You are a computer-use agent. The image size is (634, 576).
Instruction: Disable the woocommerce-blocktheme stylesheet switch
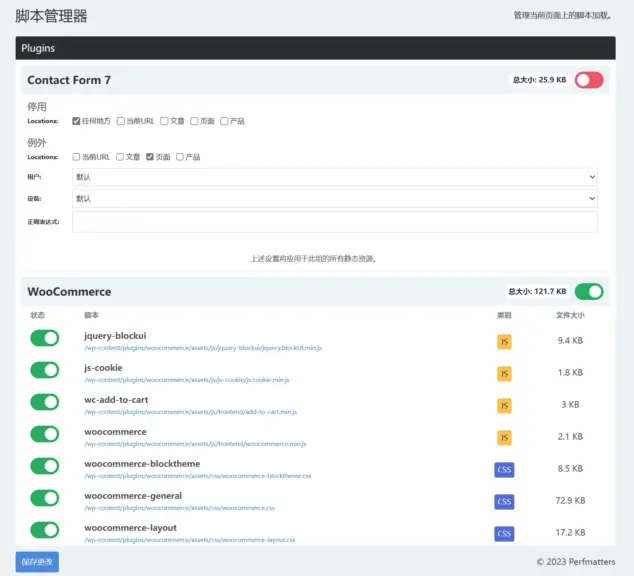44,466
